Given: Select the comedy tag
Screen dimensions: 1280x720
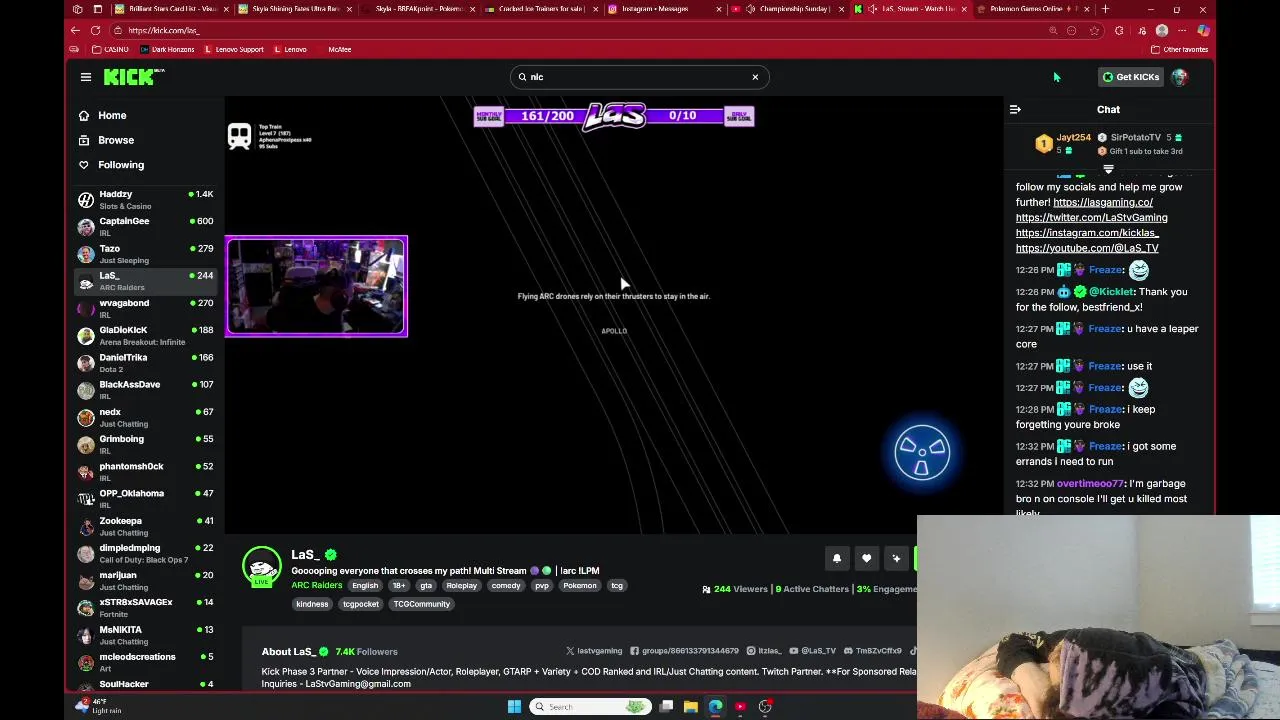Looking at the screenshot, I should coord(506,586).
